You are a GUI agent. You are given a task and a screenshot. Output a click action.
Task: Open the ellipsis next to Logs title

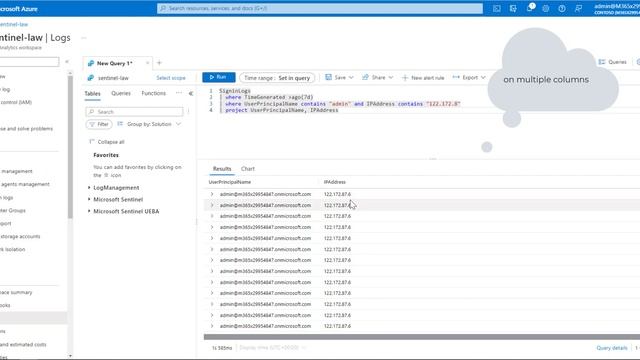84,38
